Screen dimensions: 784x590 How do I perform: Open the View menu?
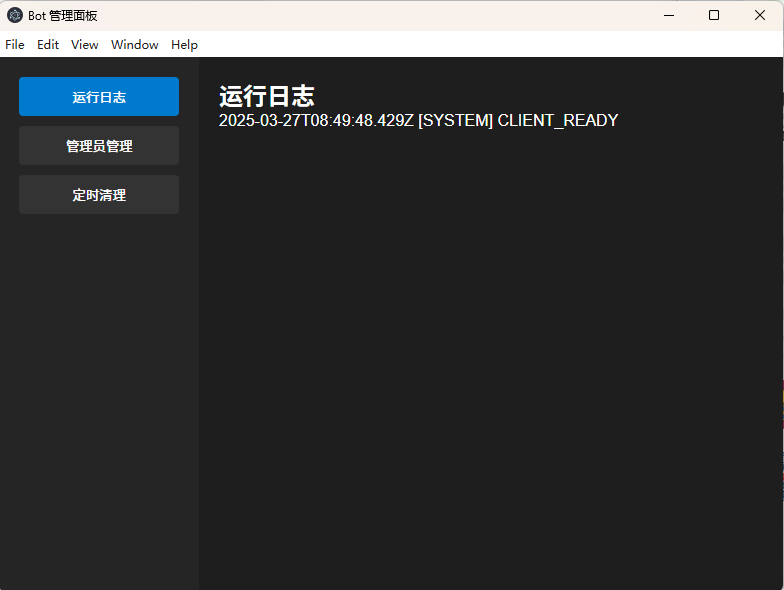84,45
